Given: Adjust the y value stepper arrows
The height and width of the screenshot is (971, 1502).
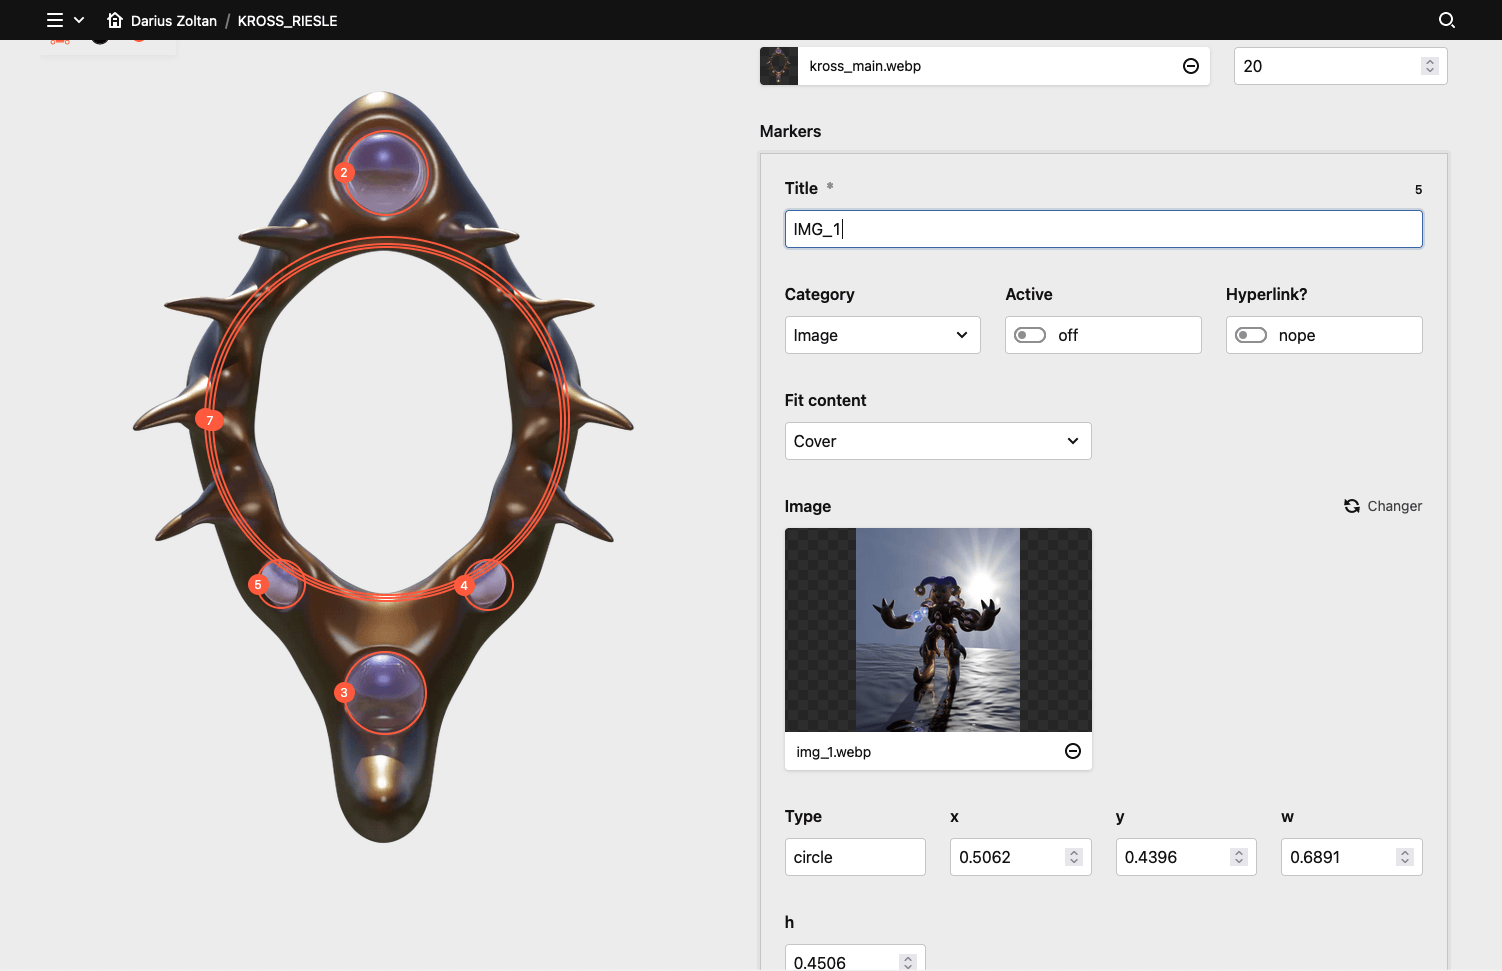Looking at the screenshot, I should [x=1239, y=857].
